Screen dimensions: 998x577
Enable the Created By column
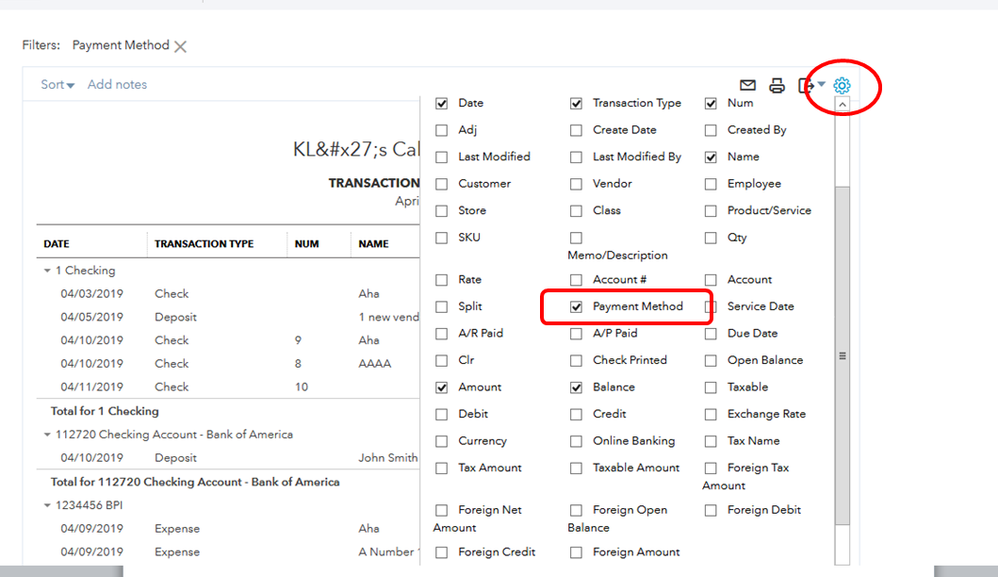click(710, 130)
